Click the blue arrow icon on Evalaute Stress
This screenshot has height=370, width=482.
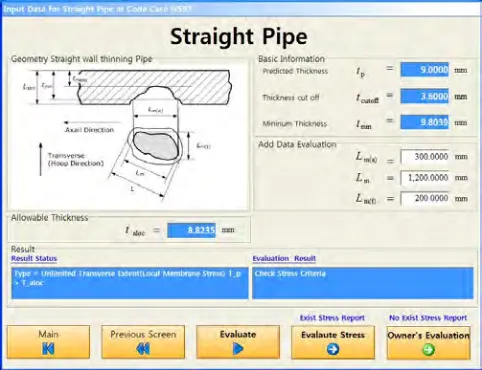pos(333,349)
